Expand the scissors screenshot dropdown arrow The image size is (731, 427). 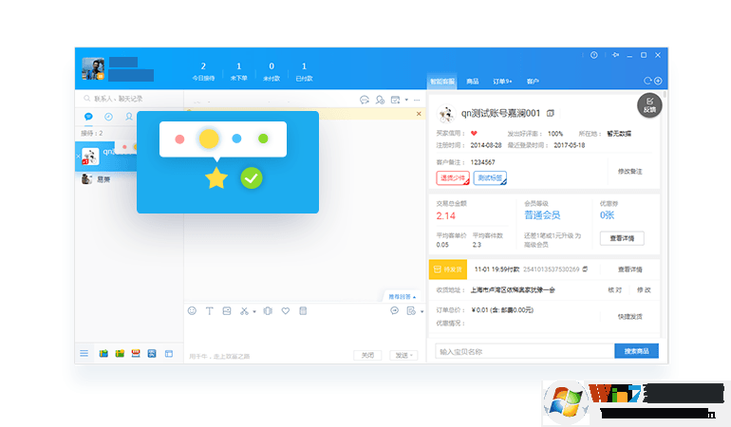click(x=255, y=311)
